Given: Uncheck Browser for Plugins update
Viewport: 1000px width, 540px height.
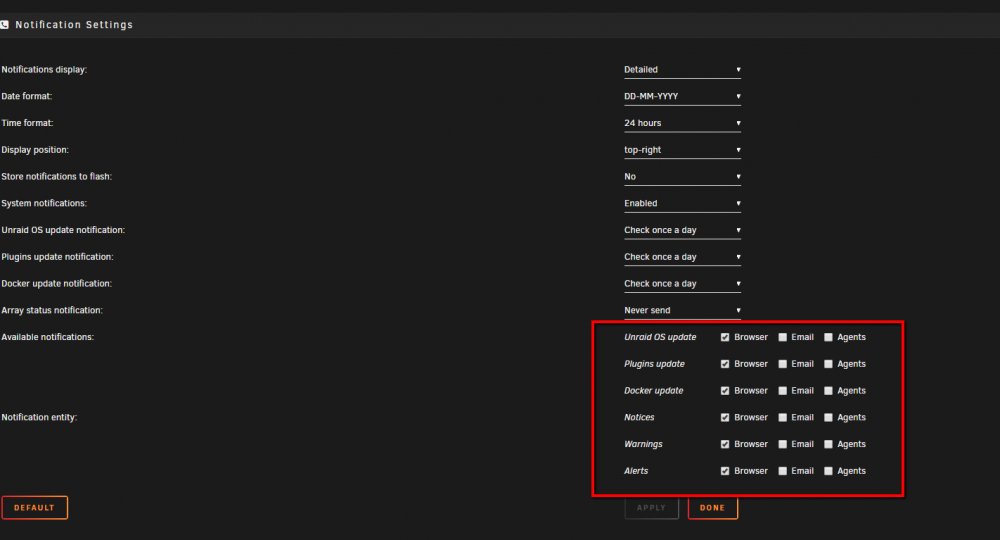Looking at the screenshot, I should (x=725, y=364).
